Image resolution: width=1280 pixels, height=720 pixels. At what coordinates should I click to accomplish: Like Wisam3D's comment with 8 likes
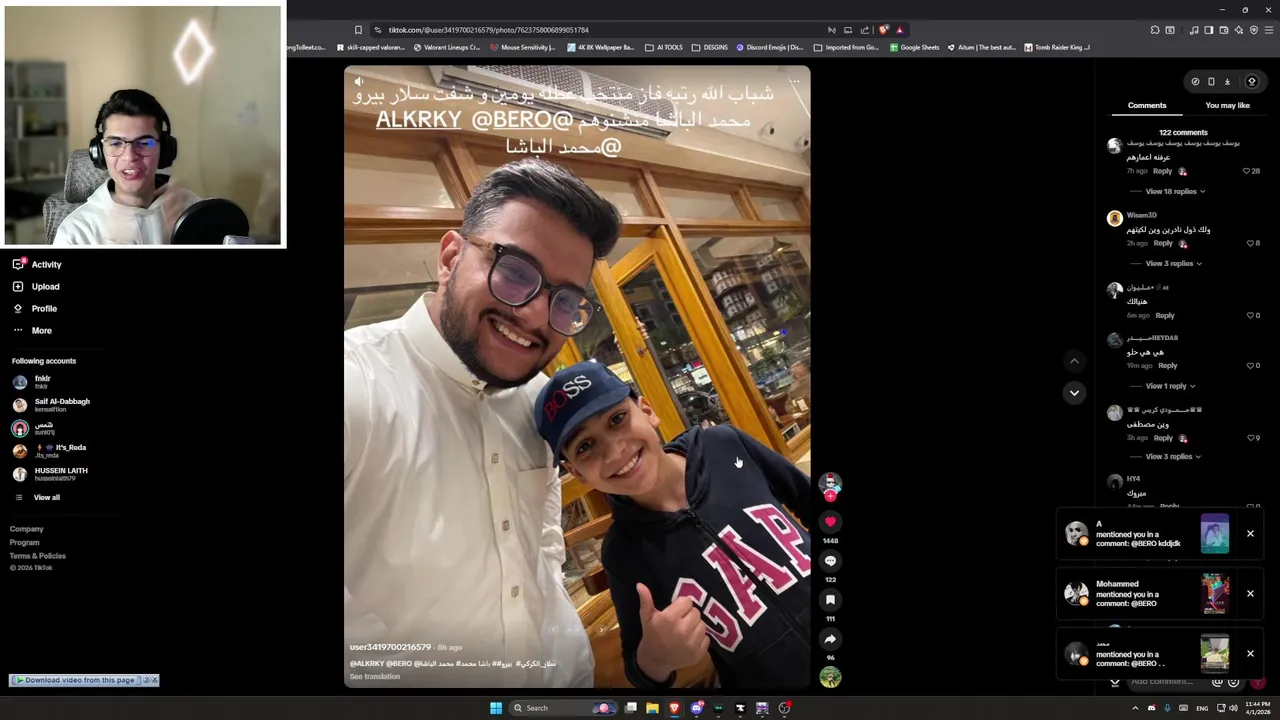coord(1250,243)
